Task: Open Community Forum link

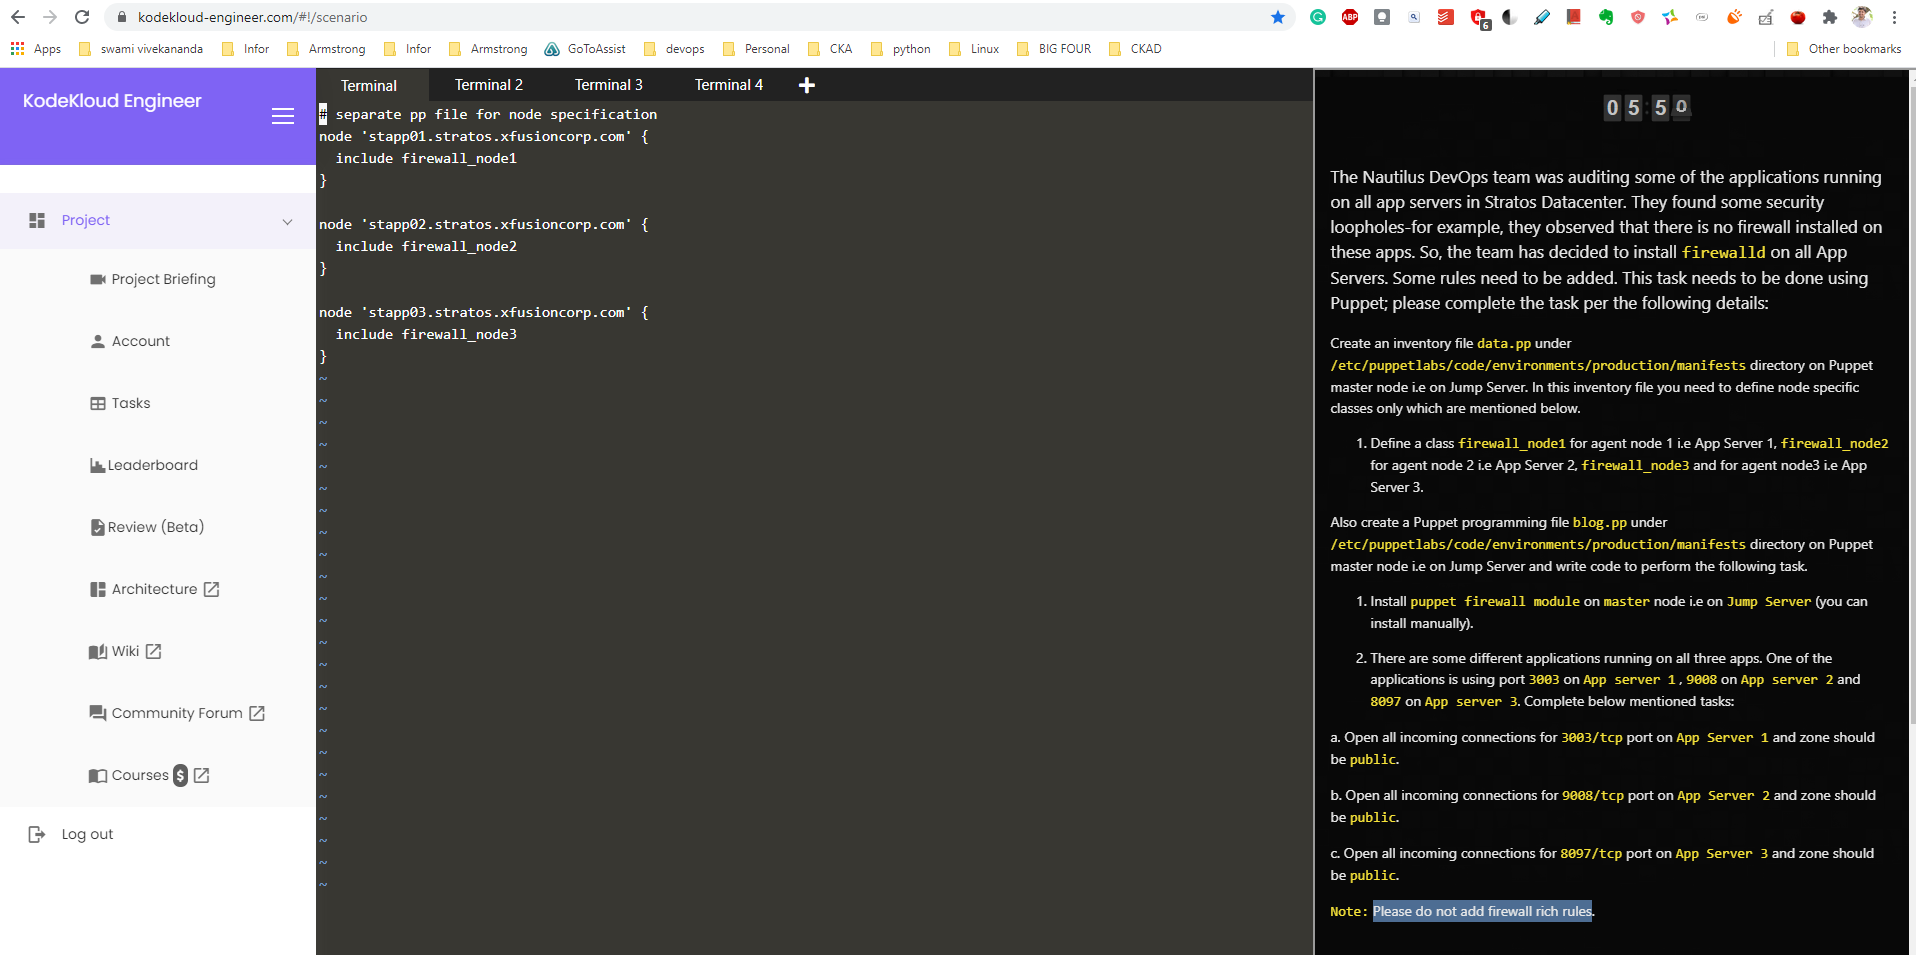Action: coord(177,713)
